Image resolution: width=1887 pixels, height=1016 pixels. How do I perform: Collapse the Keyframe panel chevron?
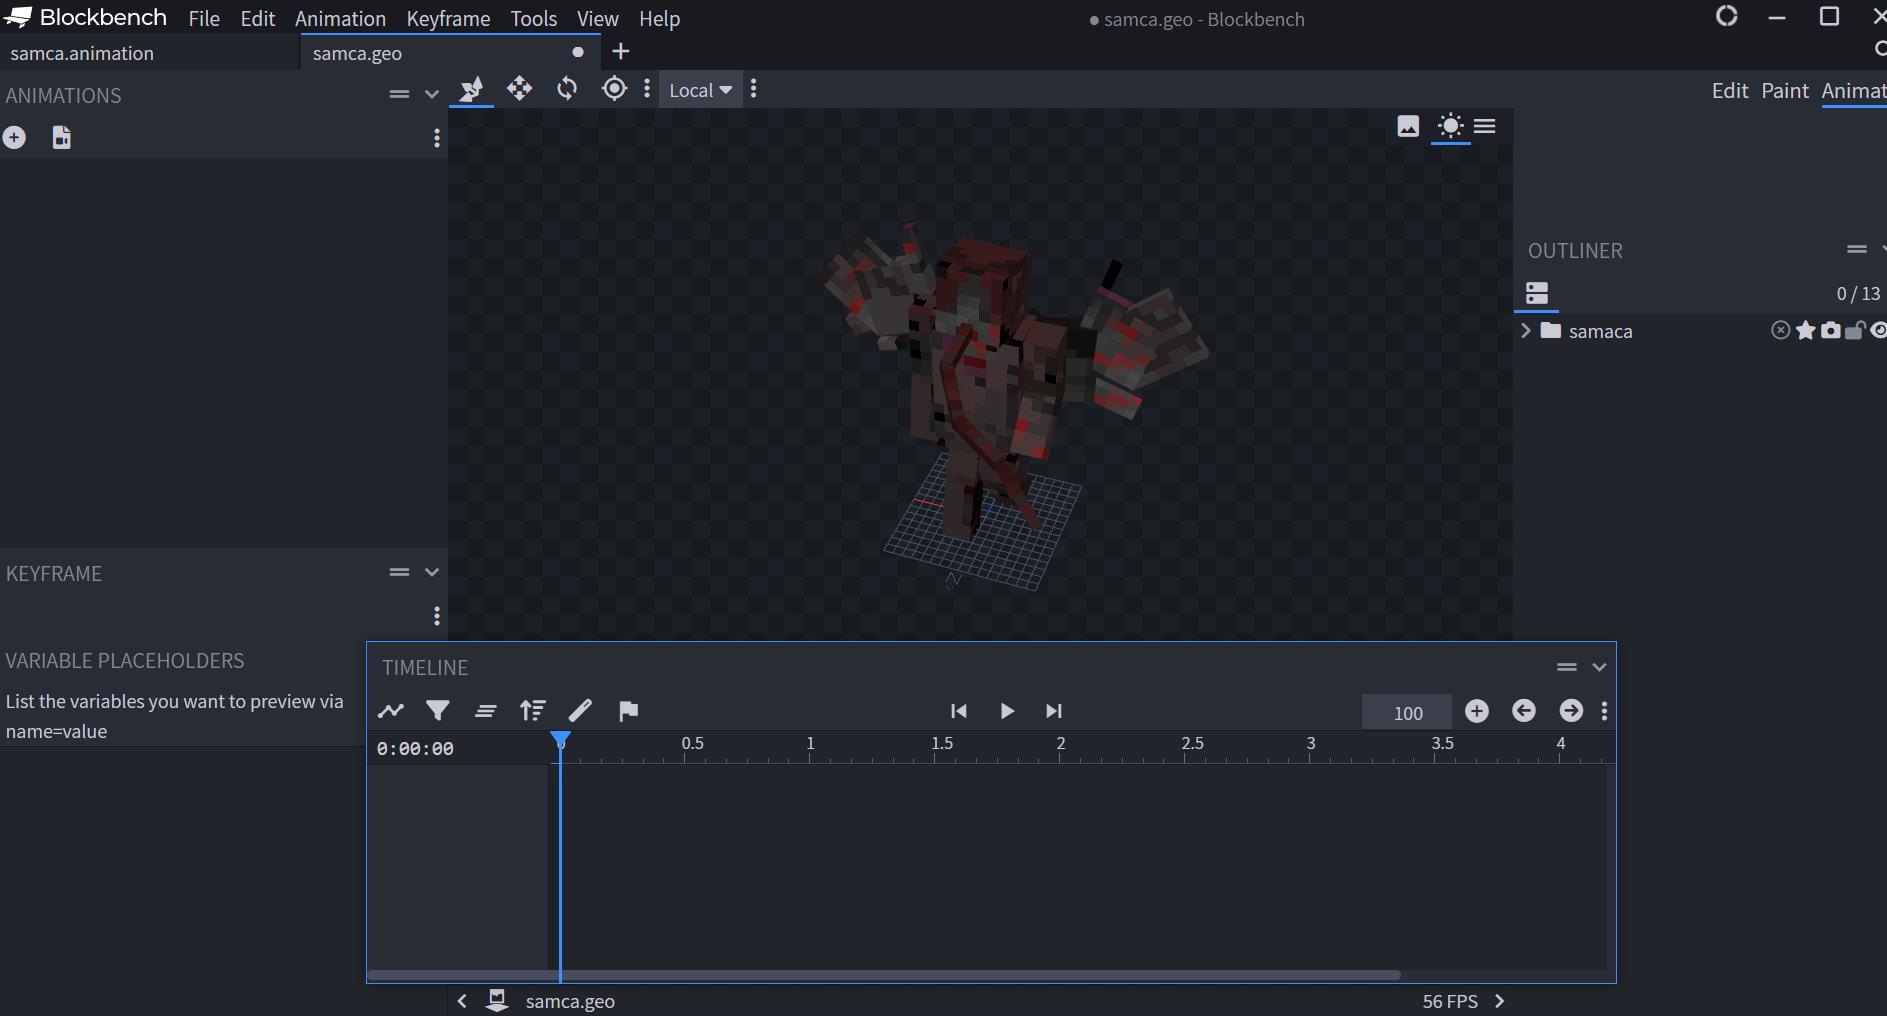(x=432, y=572)
